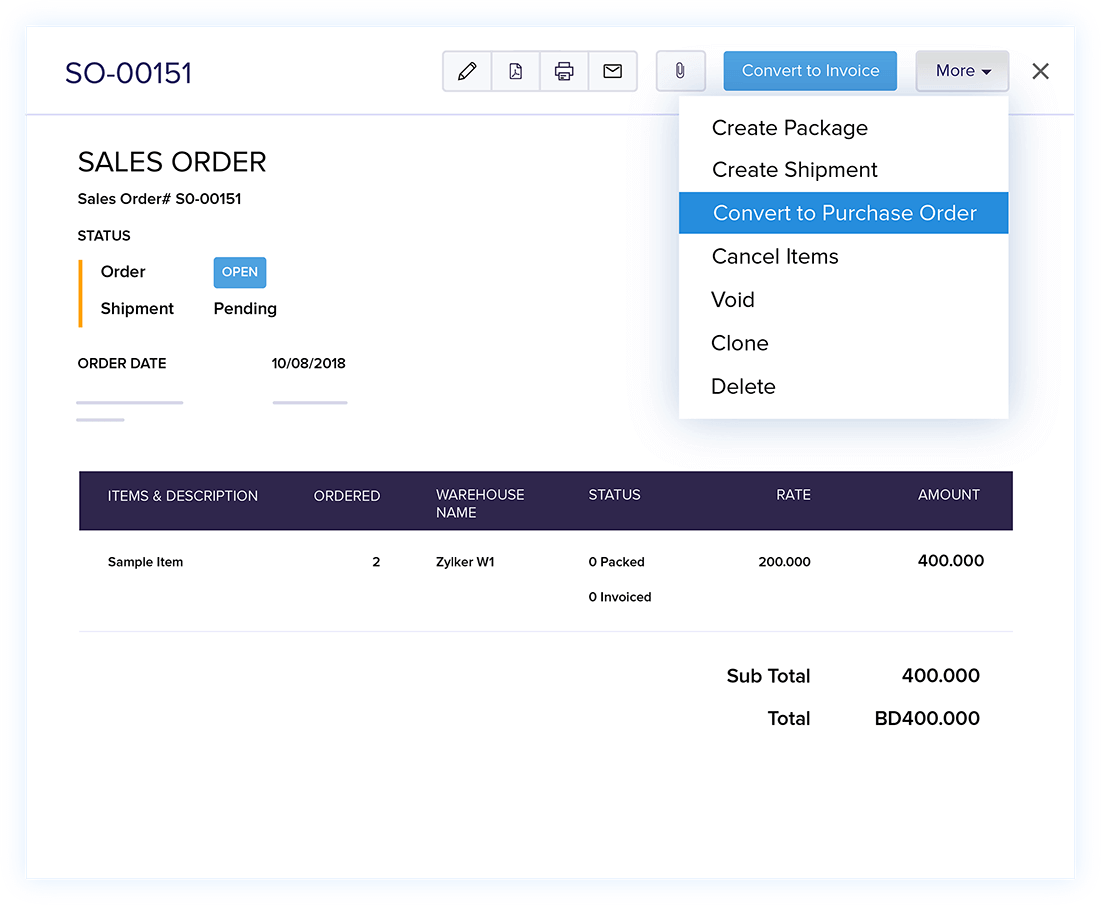This screenshot has height=905, width=1101.
Task: Open the PDF export icon
Action: pyautogui.click(x=516, y=71)
